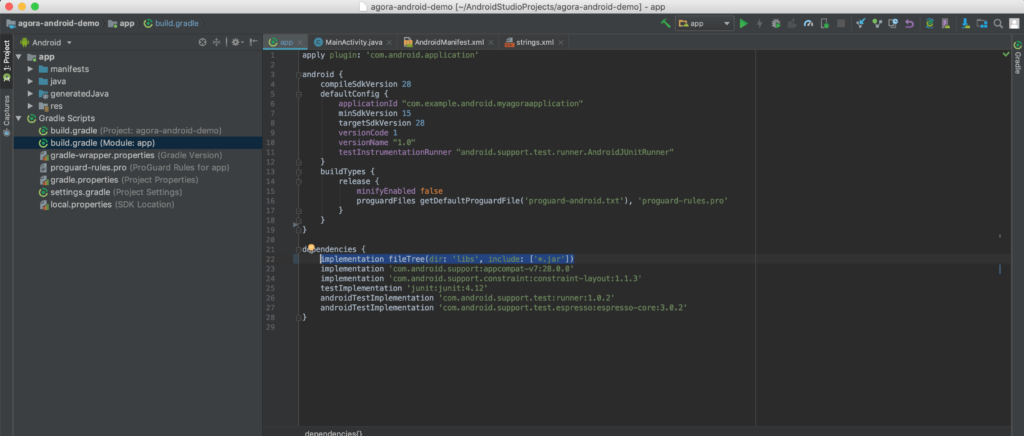Start debugging with the bug icon
The width and height of the screenshot is (1024, 436).
(776, 23)
